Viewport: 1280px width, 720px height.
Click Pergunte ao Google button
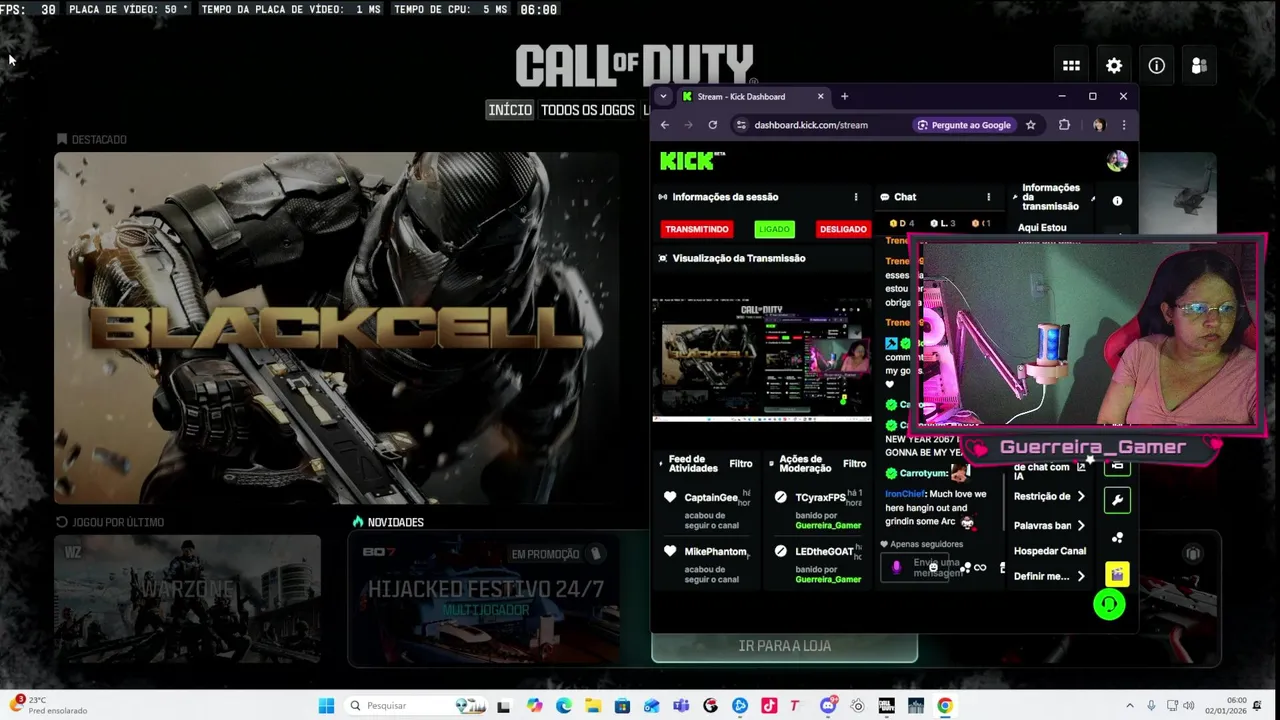coord(964,125)
